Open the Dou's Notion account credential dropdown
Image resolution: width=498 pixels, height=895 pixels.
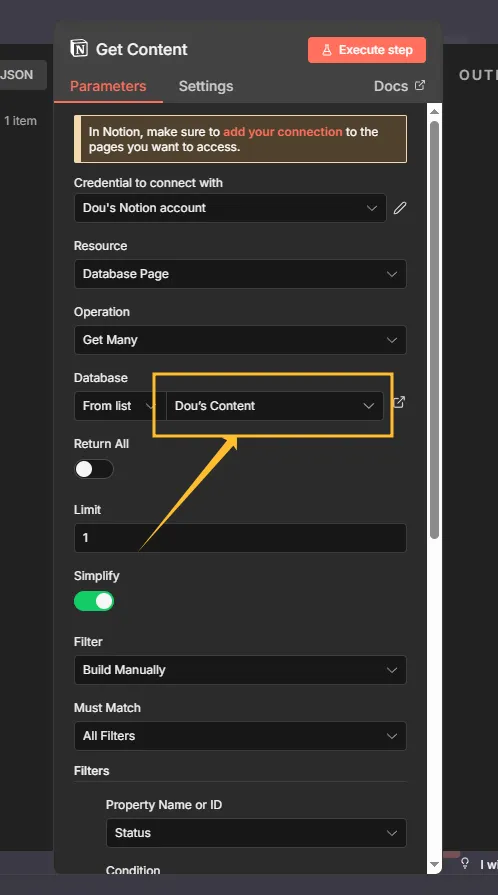pos(230,208)
